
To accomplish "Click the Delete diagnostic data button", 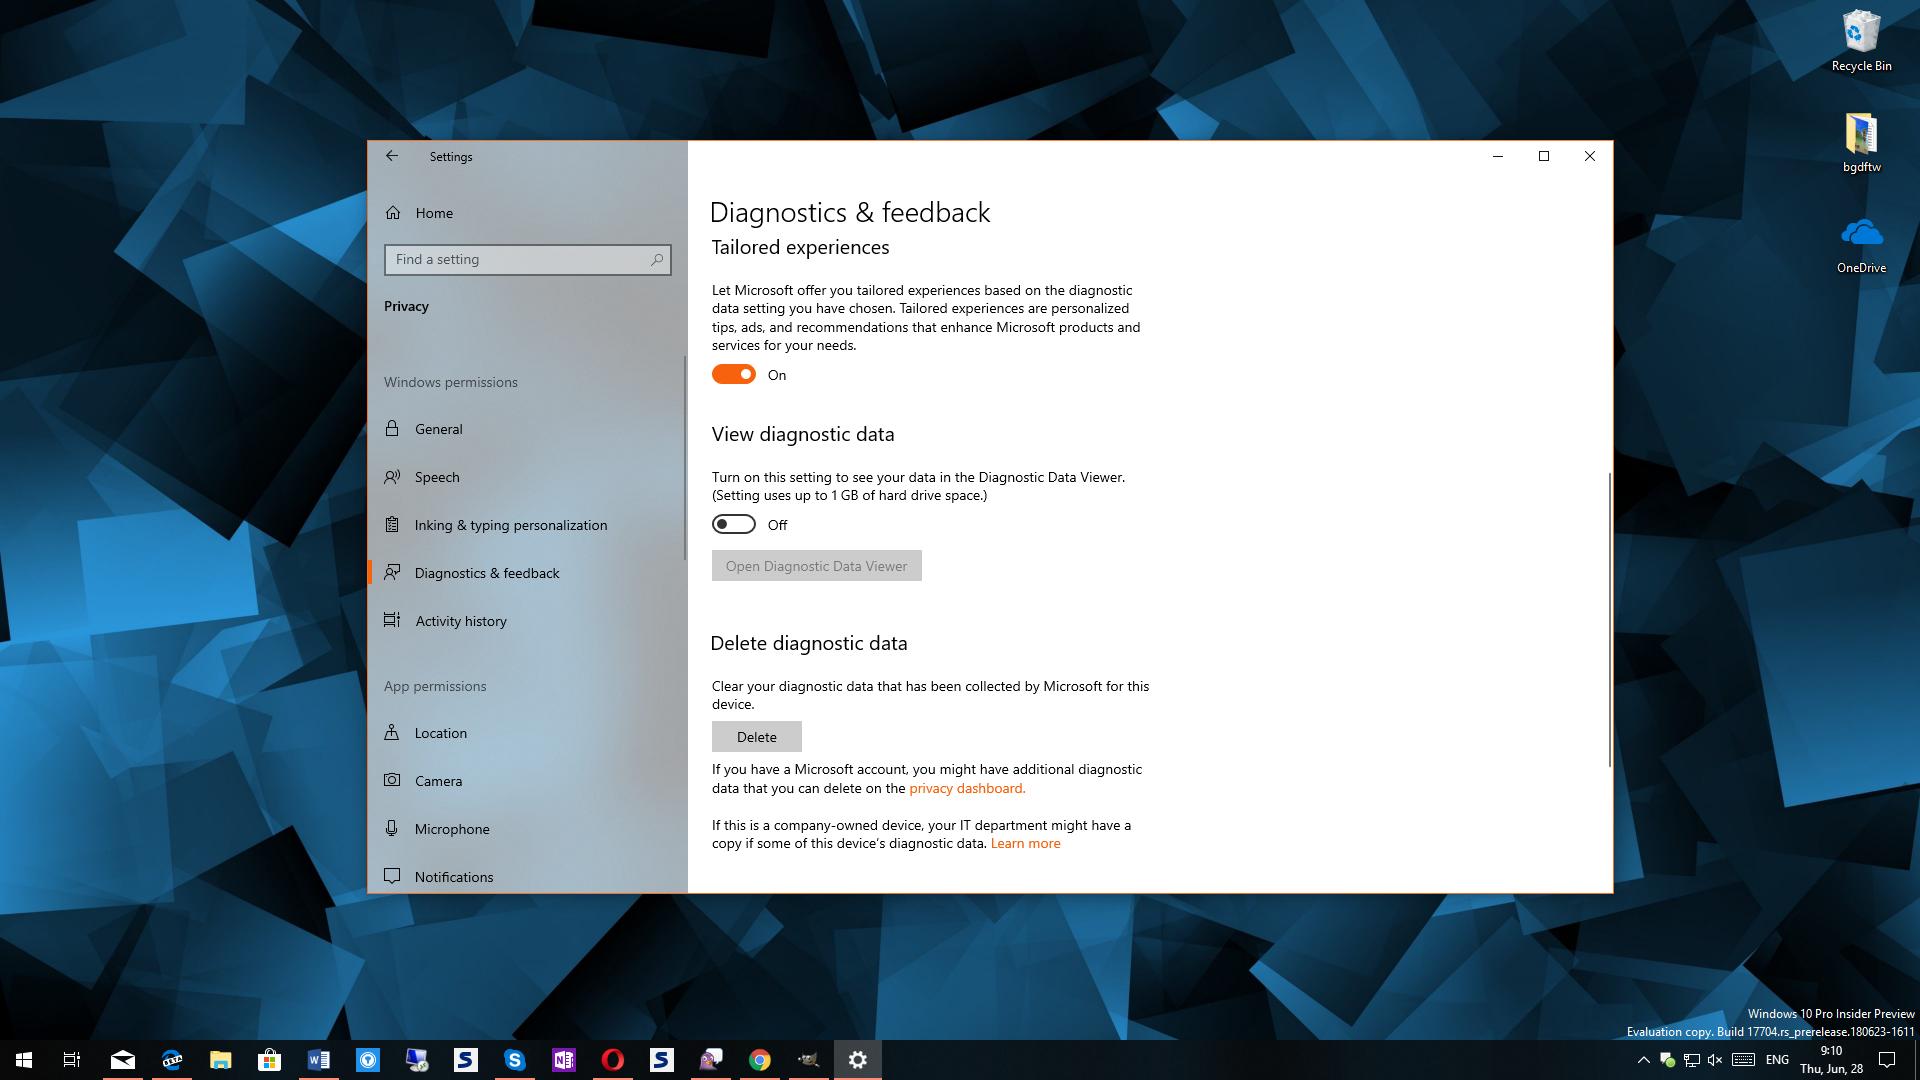I will point(756,737).
